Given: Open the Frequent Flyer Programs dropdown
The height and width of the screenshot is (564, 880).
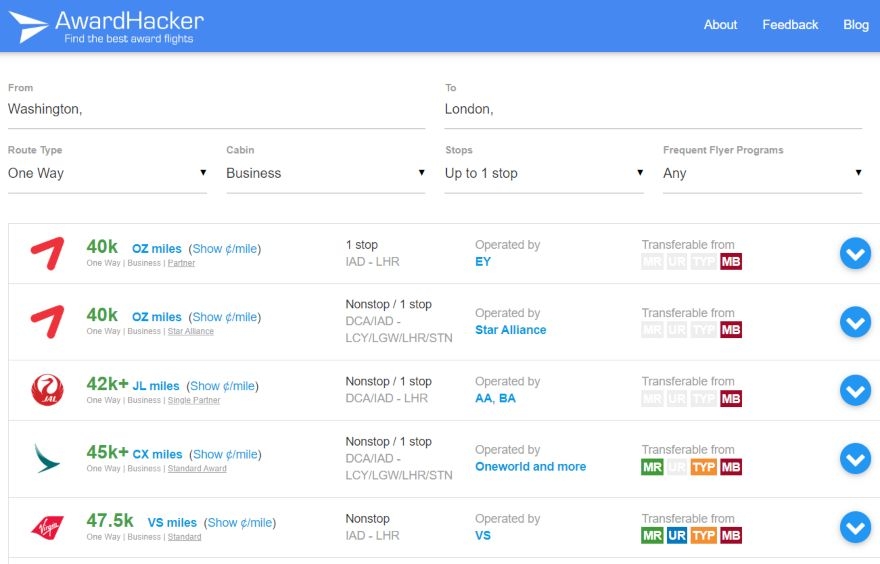Looking at the screenshot, I should coord(762,173).
